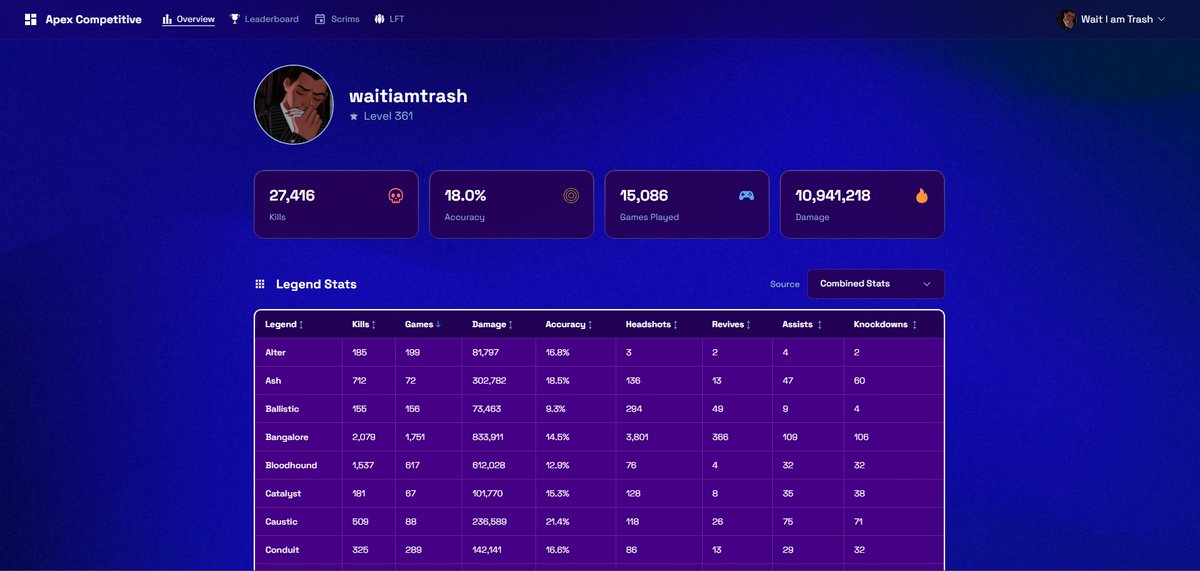Select the 10,941,218 Damage card
Screen dimensions: 1200x571
tap(862, 204)
